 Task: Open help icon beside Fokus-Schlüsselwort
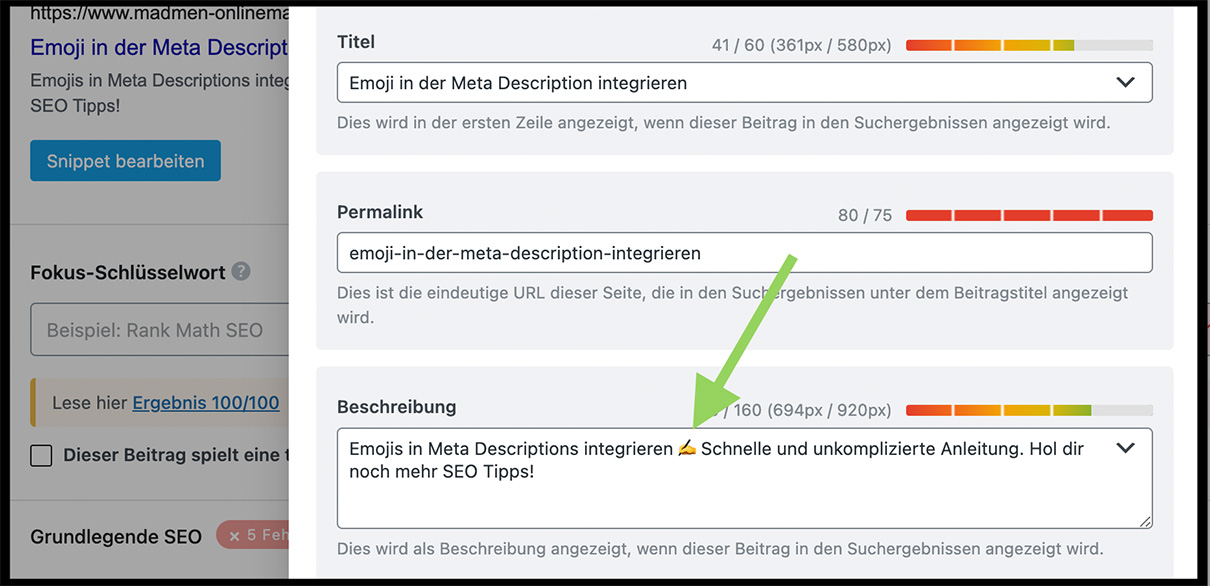241,272
